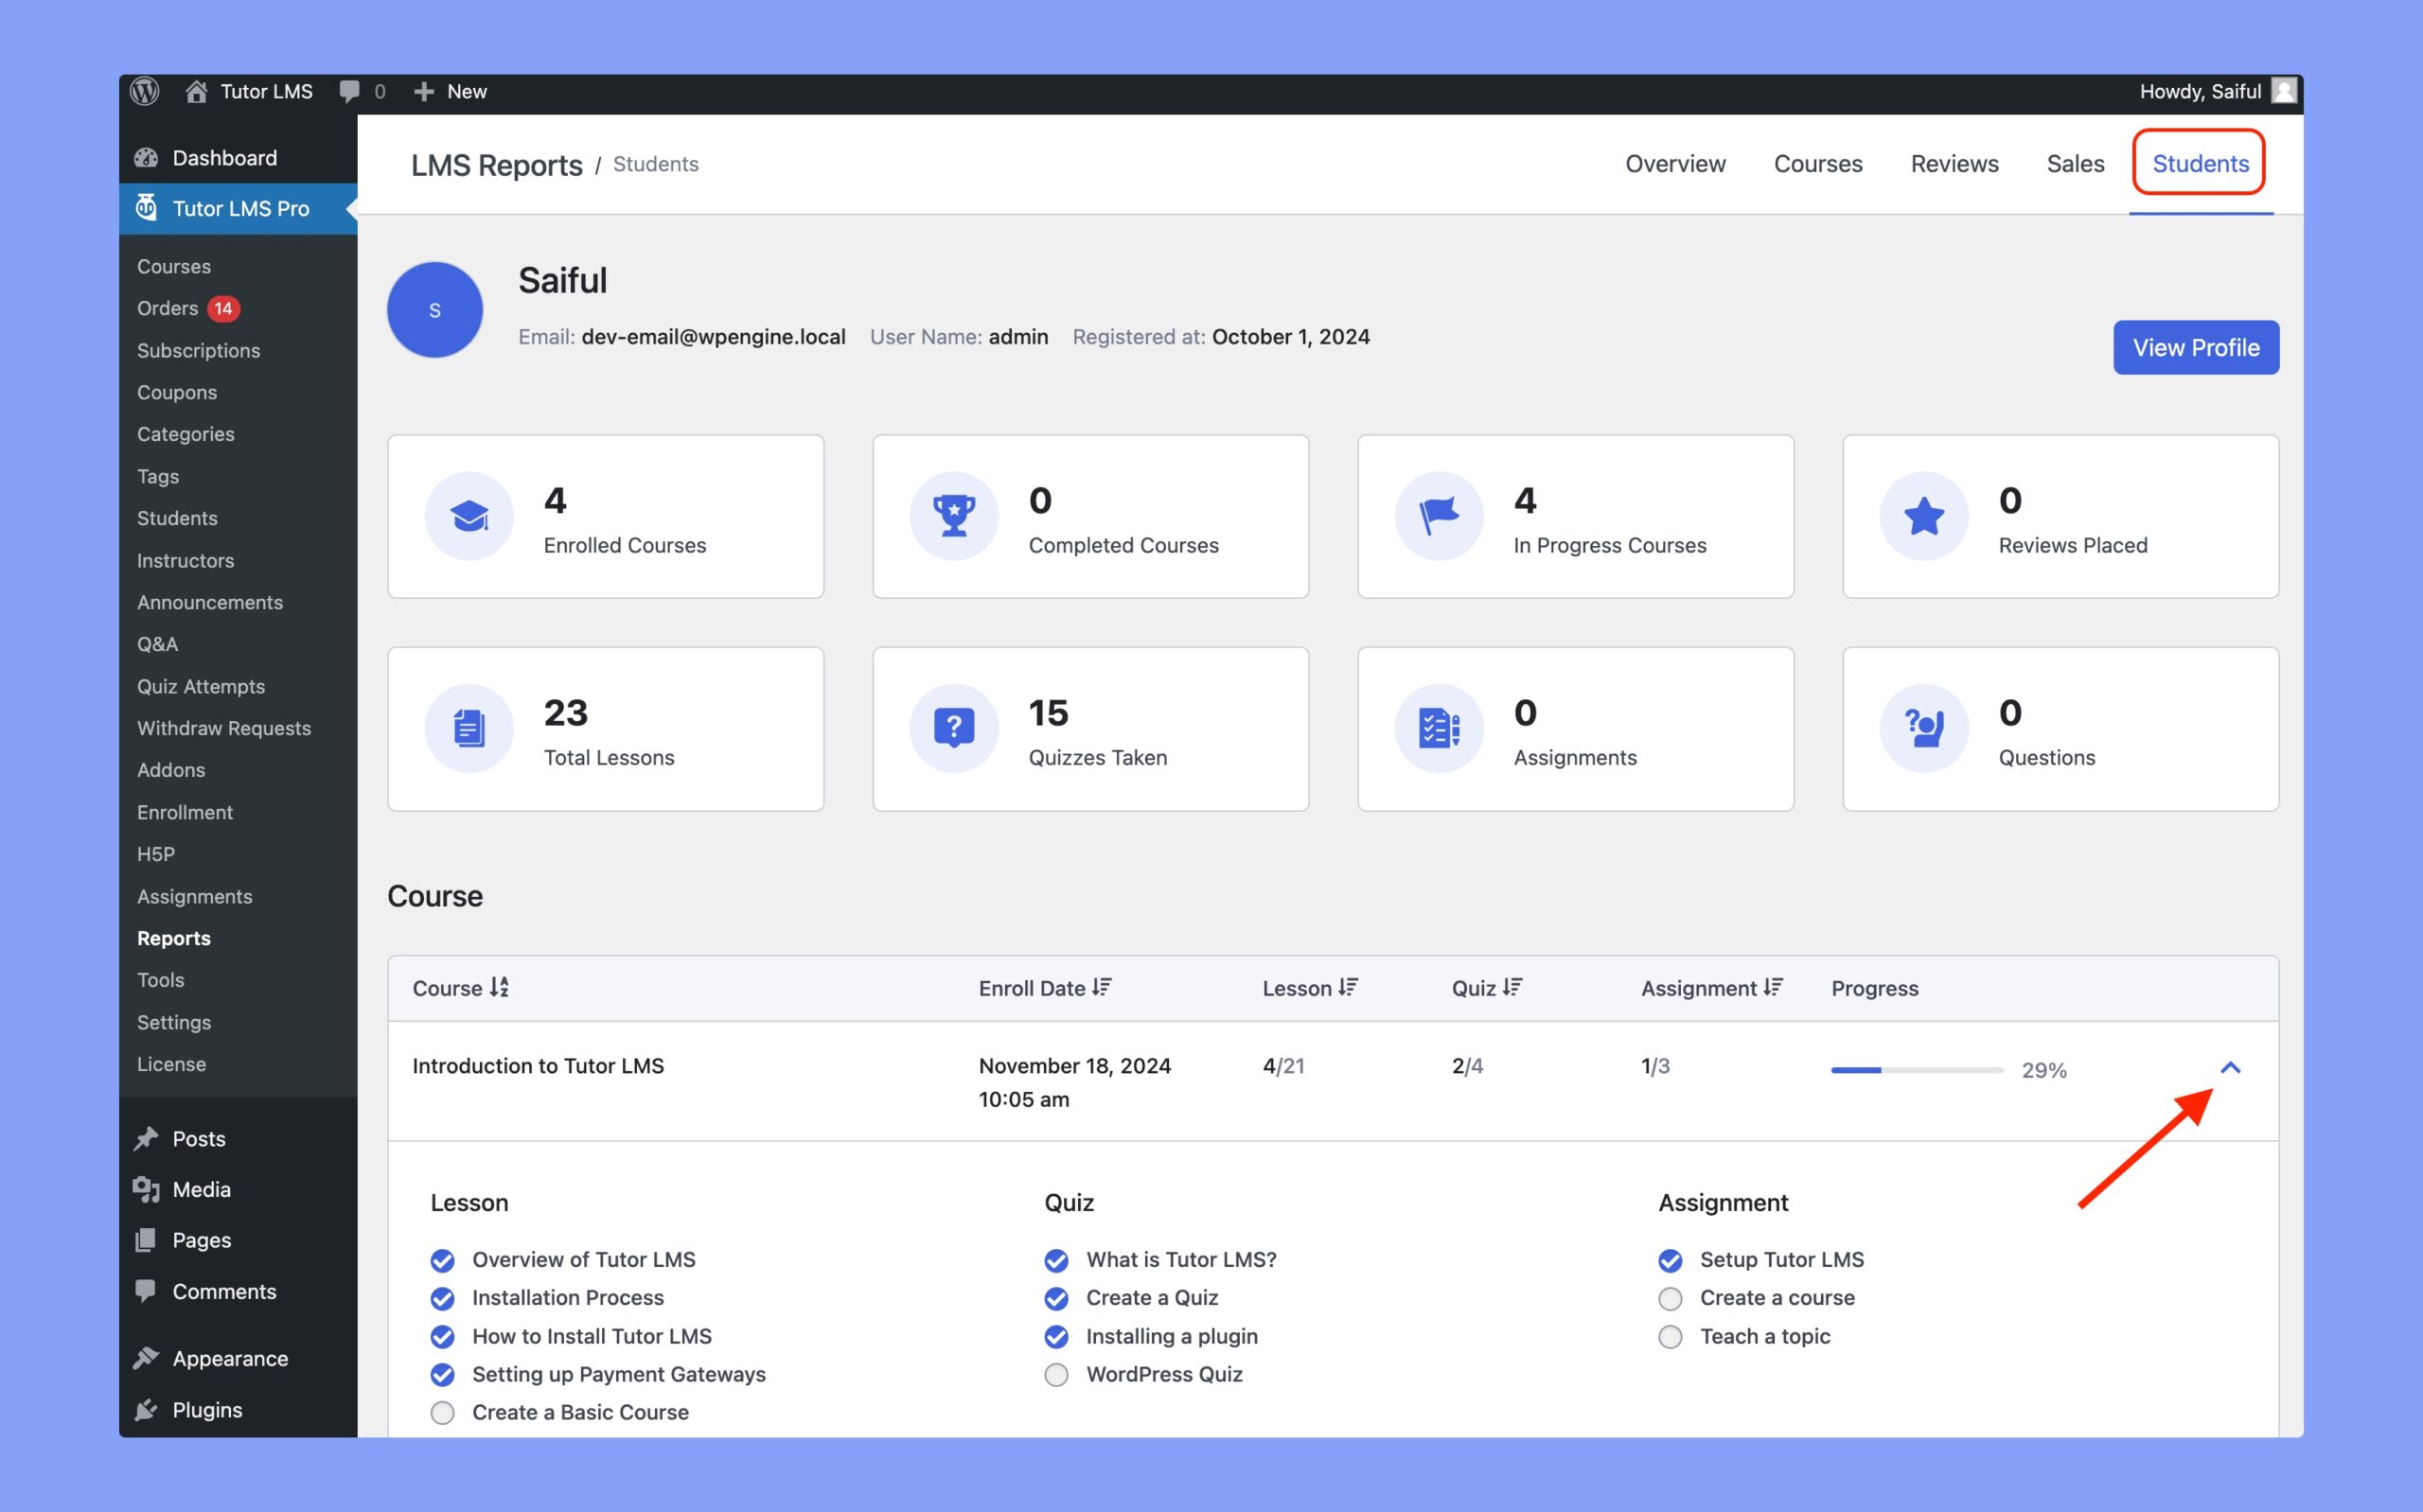Open Quiz Attempts in sidebar

201,686
